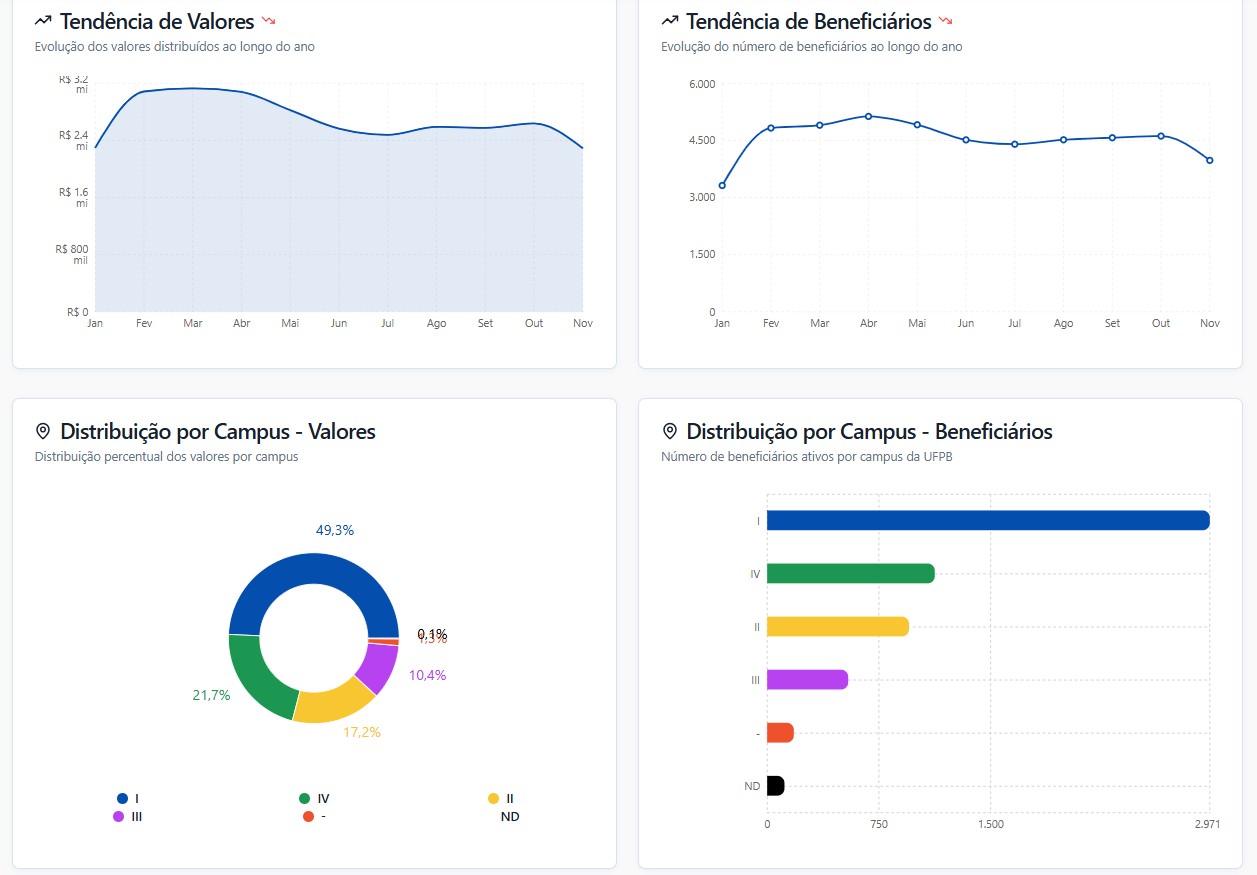1257x875 pixels.
Task: Click the red downward arrow after Tendência de Beneficiários
Action: [x=945, y=20]
